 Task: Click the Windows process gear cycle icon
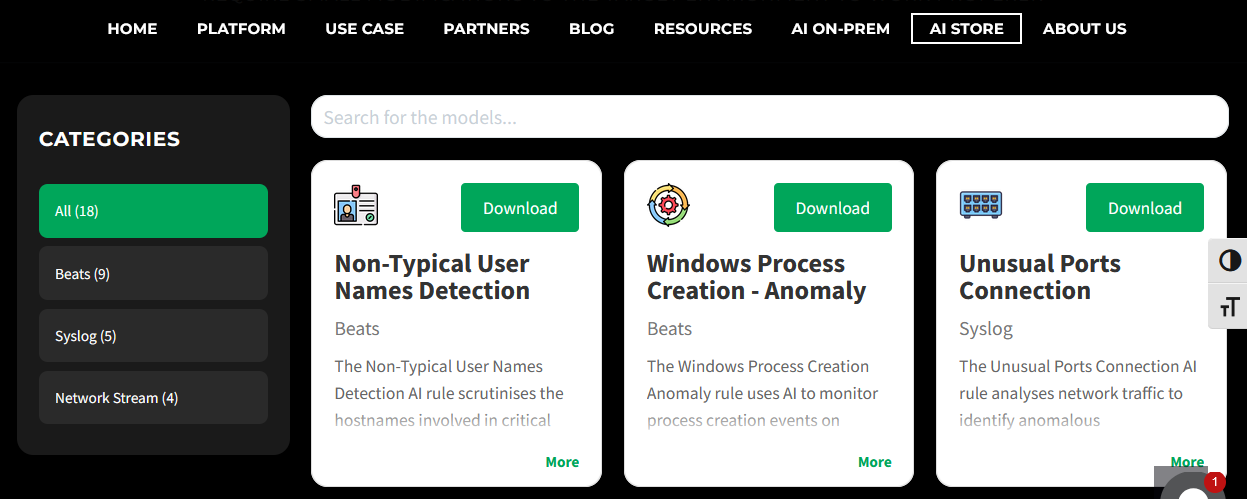[x=668, y=205]
